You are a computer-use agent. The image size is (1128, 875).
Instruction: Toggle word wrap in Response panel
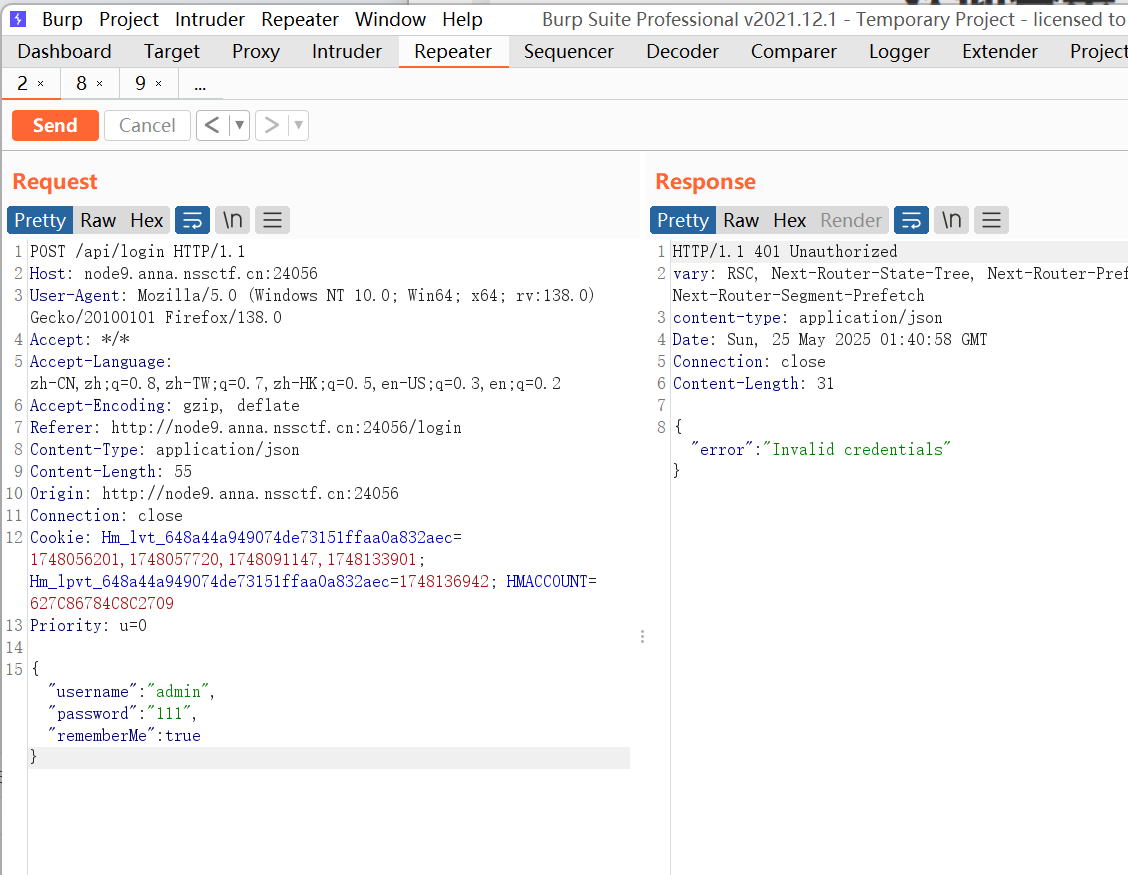pyautogui.click(x=911, y=220)
